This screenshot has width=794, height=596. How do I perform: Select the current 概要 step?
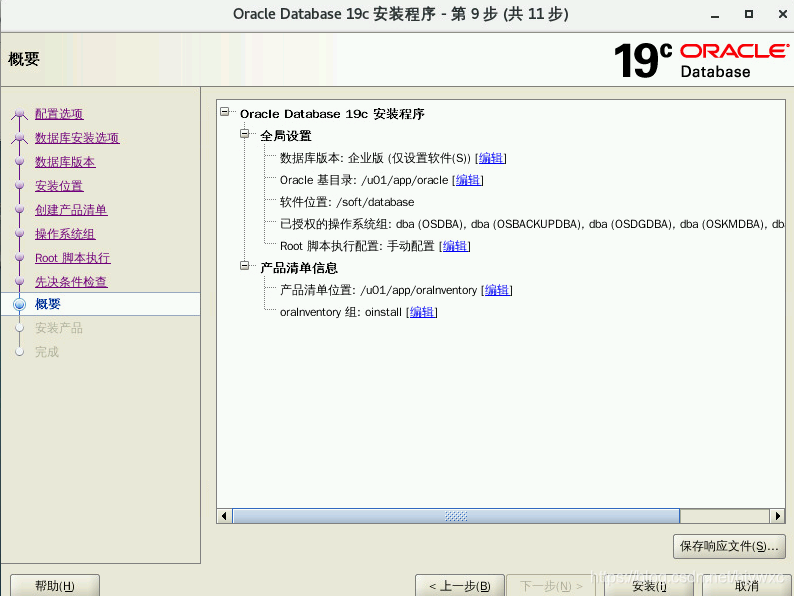point(101,304)
